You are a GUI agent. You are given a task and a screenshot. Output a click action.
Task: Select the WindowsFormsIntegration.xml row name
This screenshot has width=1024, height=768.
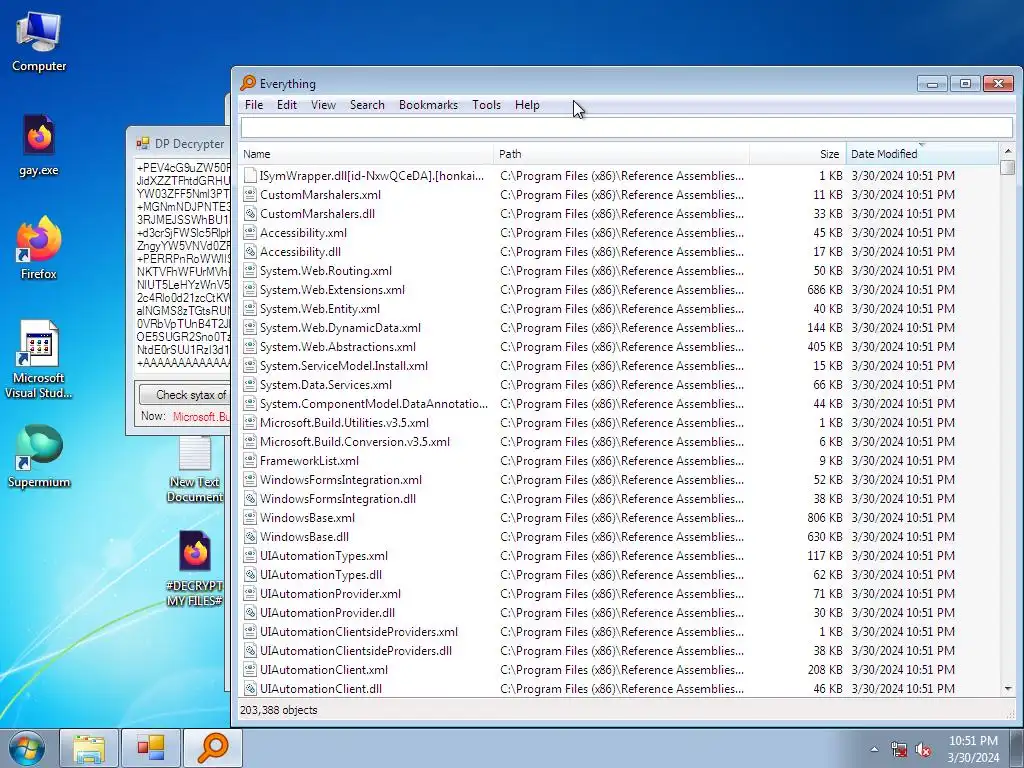pos(341,480)
